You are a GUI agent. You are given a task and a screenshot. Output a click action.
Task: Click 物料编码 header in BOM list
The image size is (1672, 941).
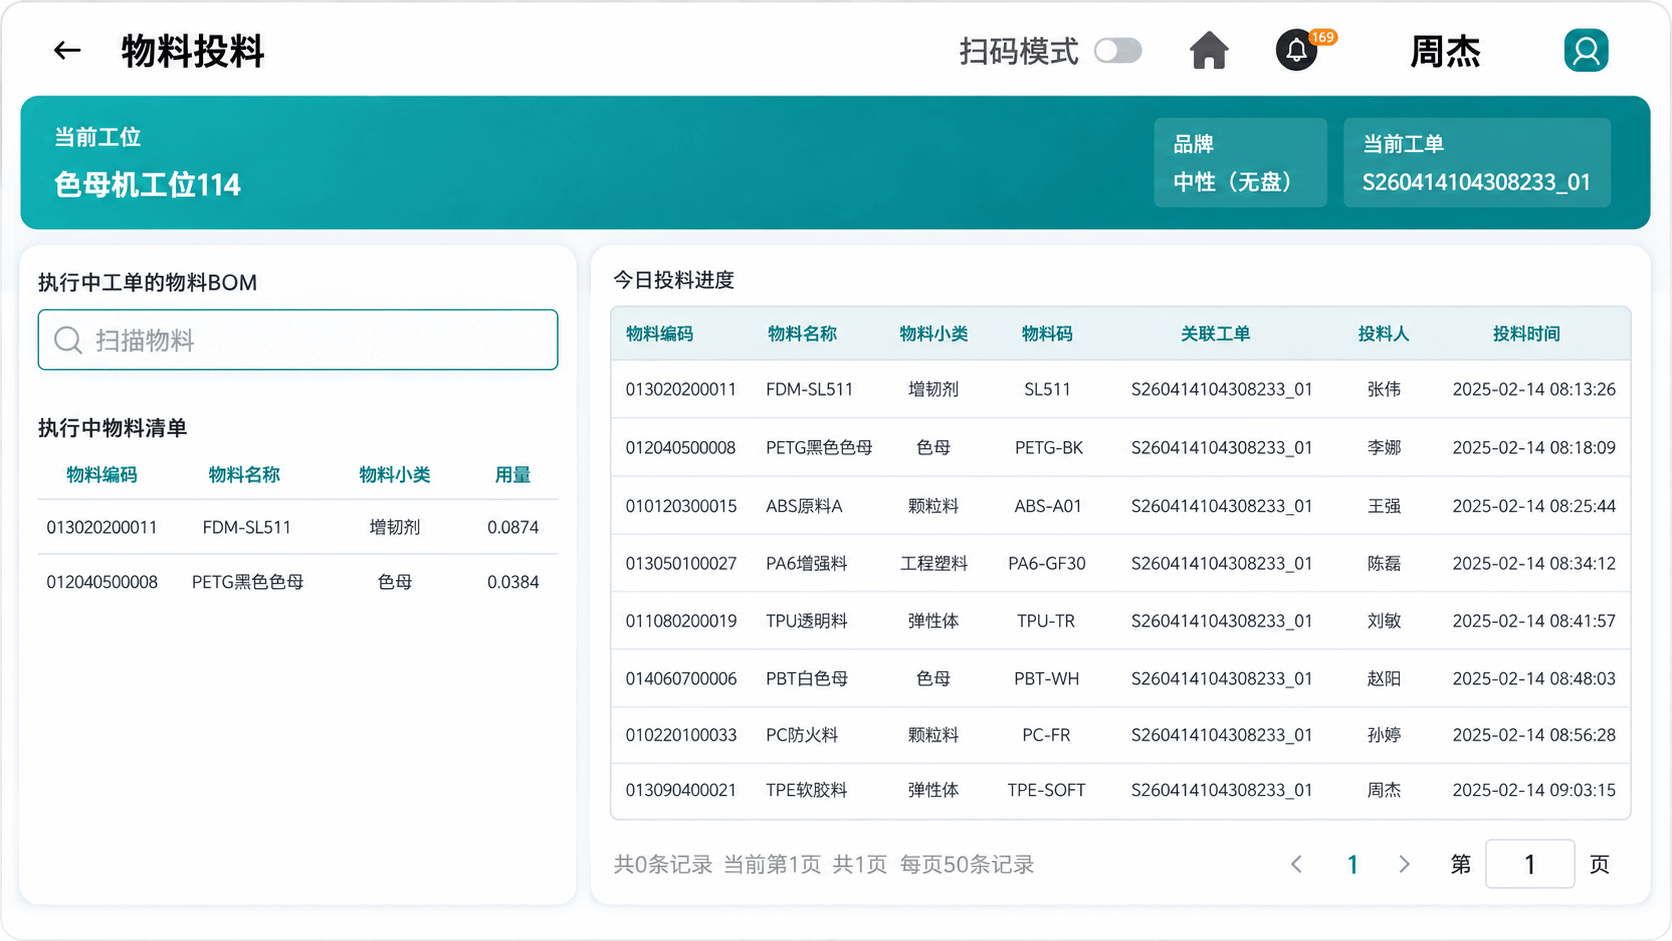(x=102, y=475)
